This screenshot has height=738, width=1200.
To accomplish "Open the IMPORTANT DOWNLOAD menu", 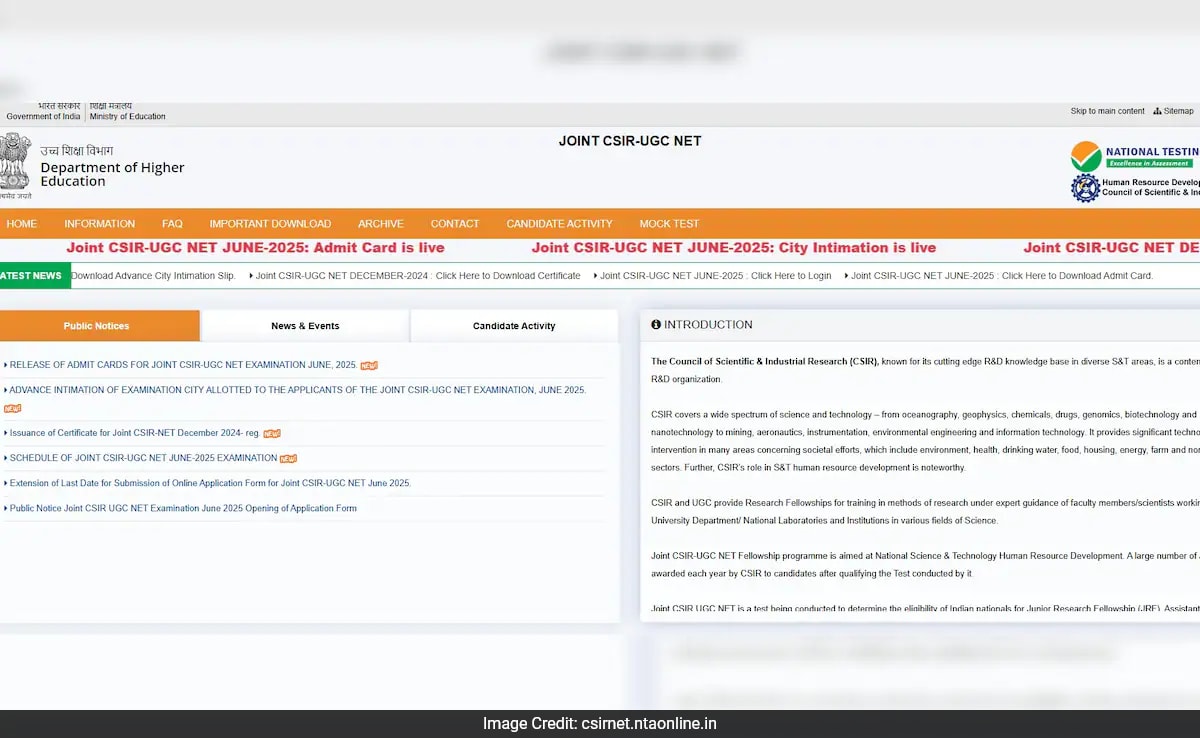I will point(270,224).
